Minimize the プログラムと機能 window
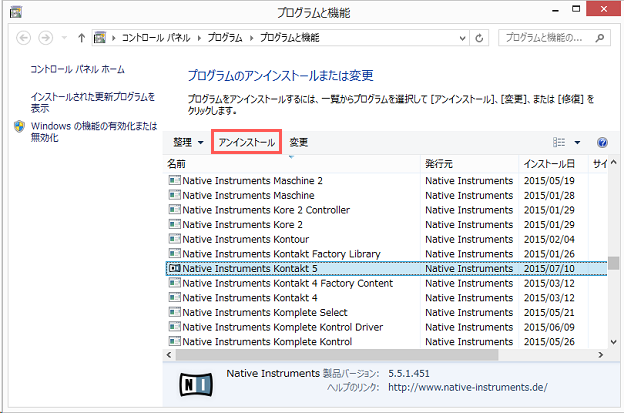This screenshot has width=624, height=413. coord(555,10)
